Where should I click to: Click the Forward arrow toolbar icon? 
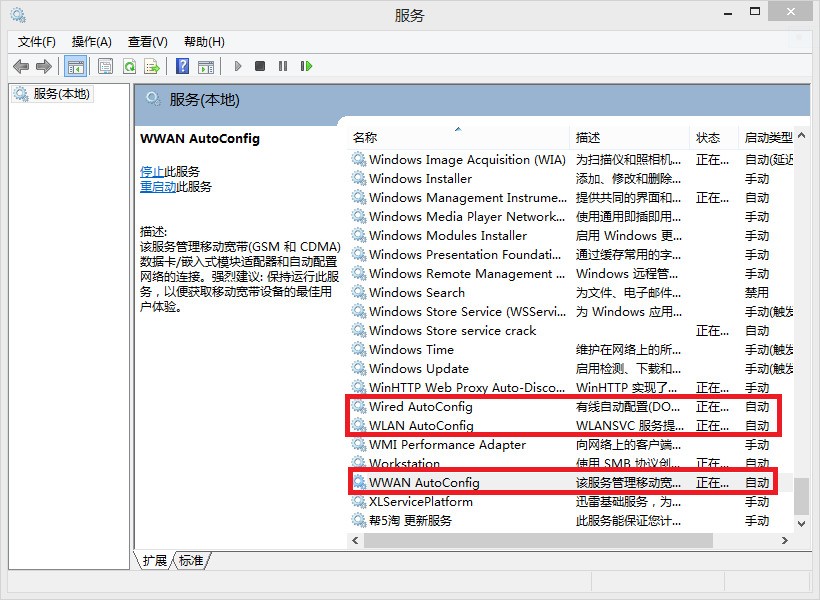(43, 66)
